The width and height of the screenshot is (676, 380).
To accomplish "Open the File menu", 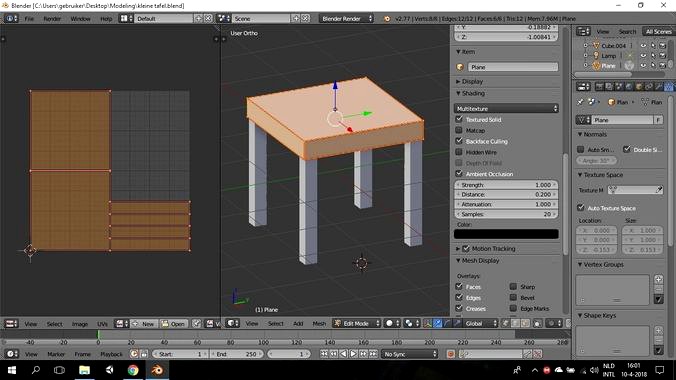I will [29, 19].
